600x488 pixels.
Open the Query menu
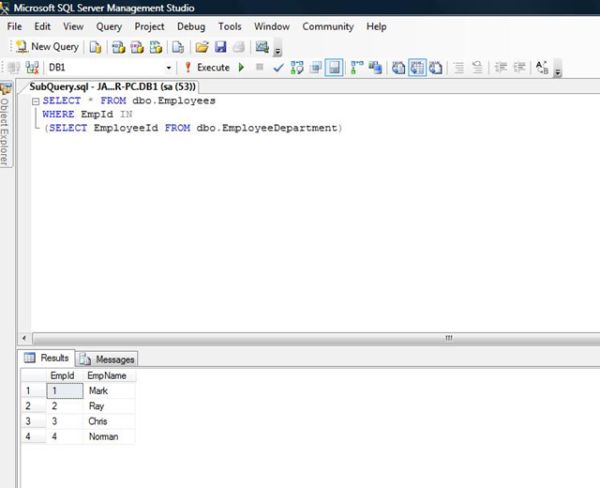pos(109,26)
